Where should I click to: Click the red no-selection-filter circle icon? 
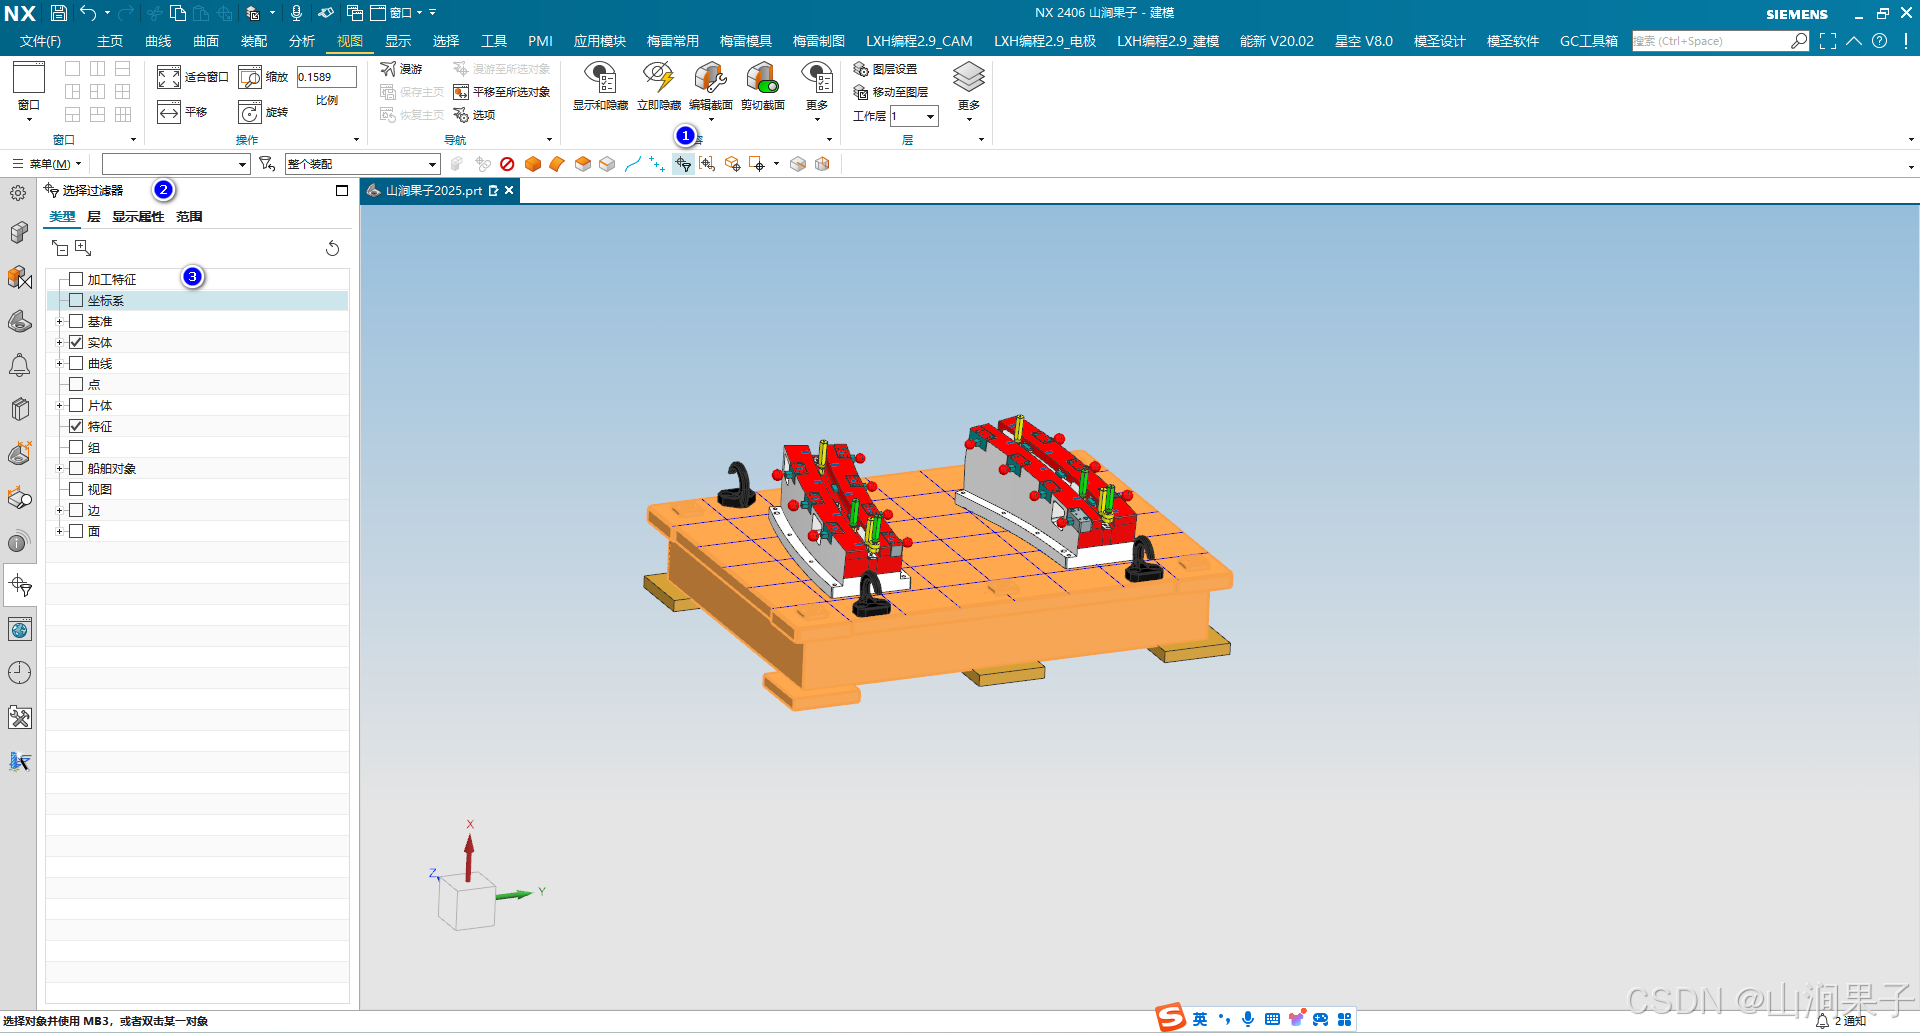click(507, 164)
